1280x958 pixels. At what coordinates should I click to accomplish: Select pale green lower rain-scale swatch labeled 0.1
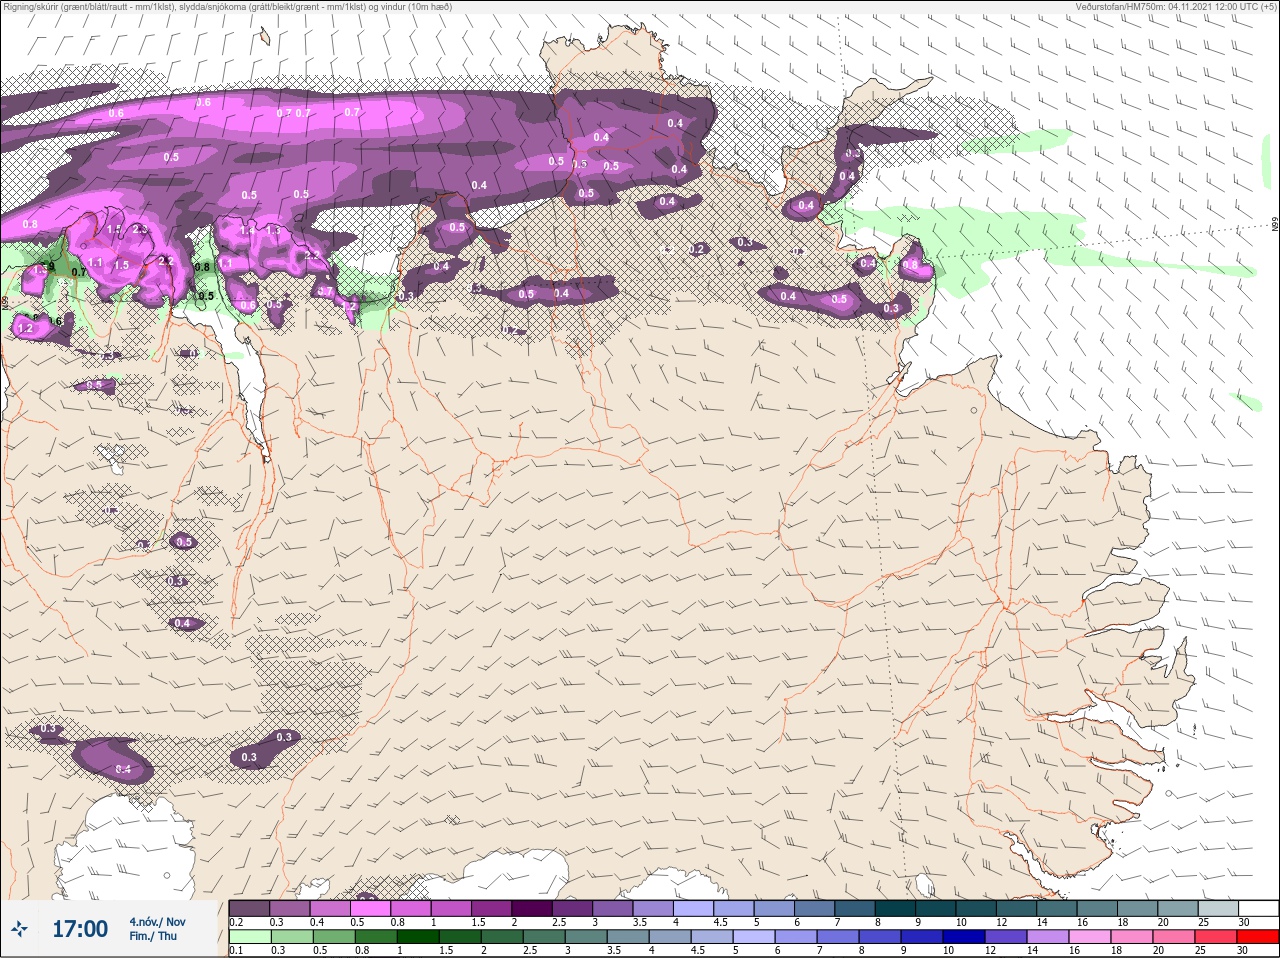click(249, 937)
